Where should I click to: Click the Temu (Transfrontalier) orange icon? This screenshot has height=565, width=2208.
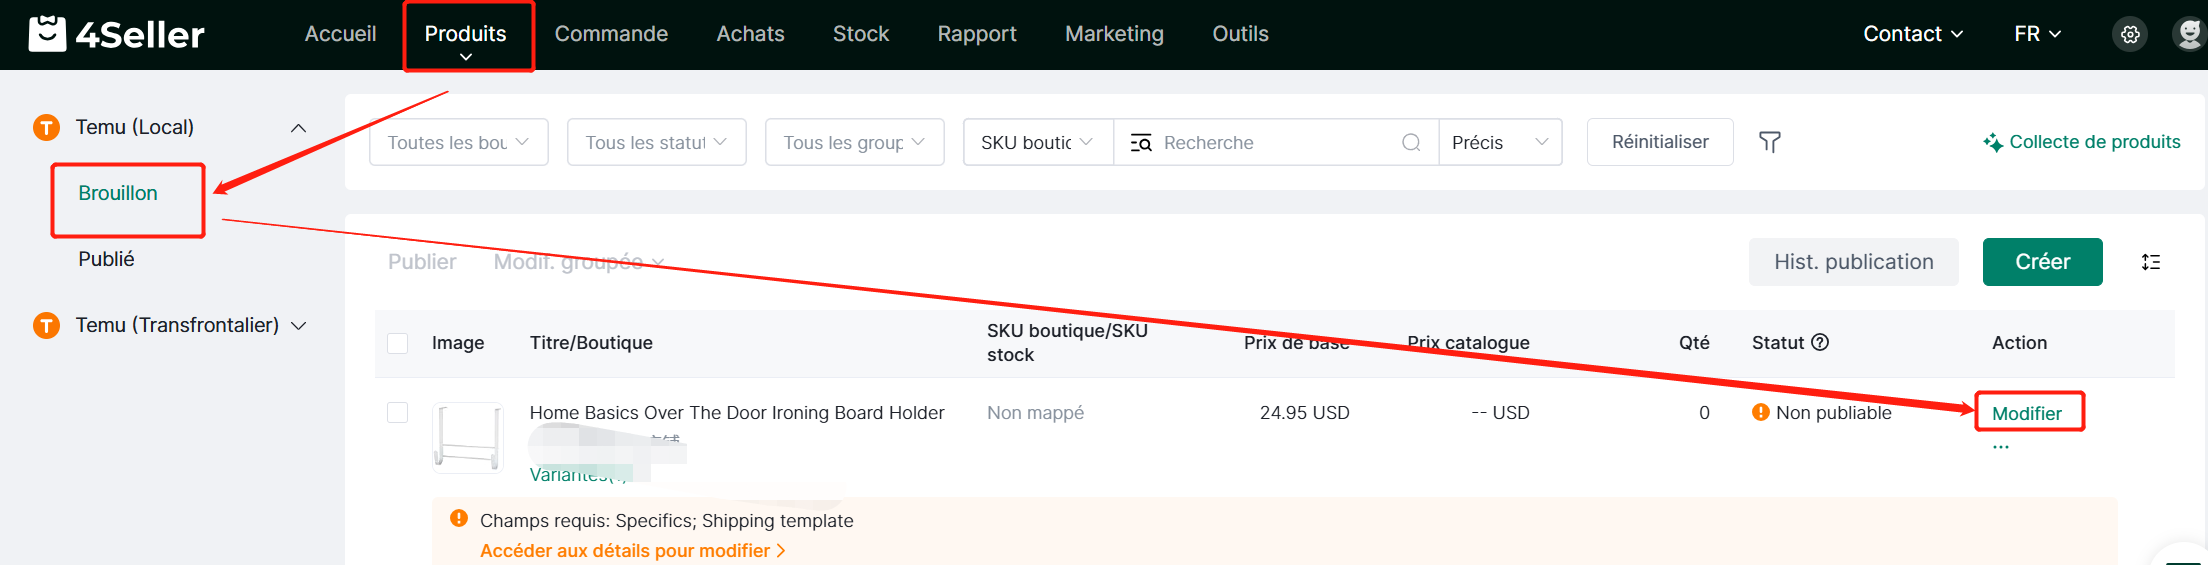coord(46,325)
